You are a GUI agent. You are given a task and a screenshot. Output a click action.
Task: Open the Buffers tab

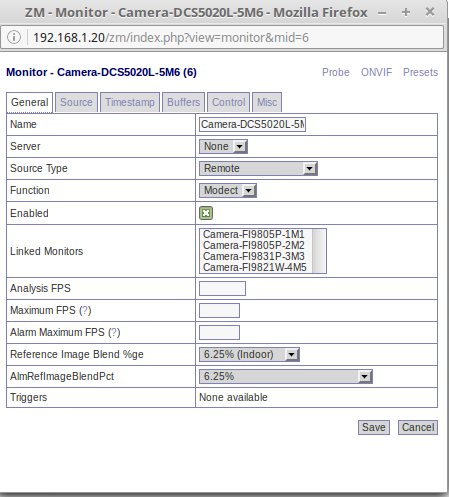tap(184, 102)
